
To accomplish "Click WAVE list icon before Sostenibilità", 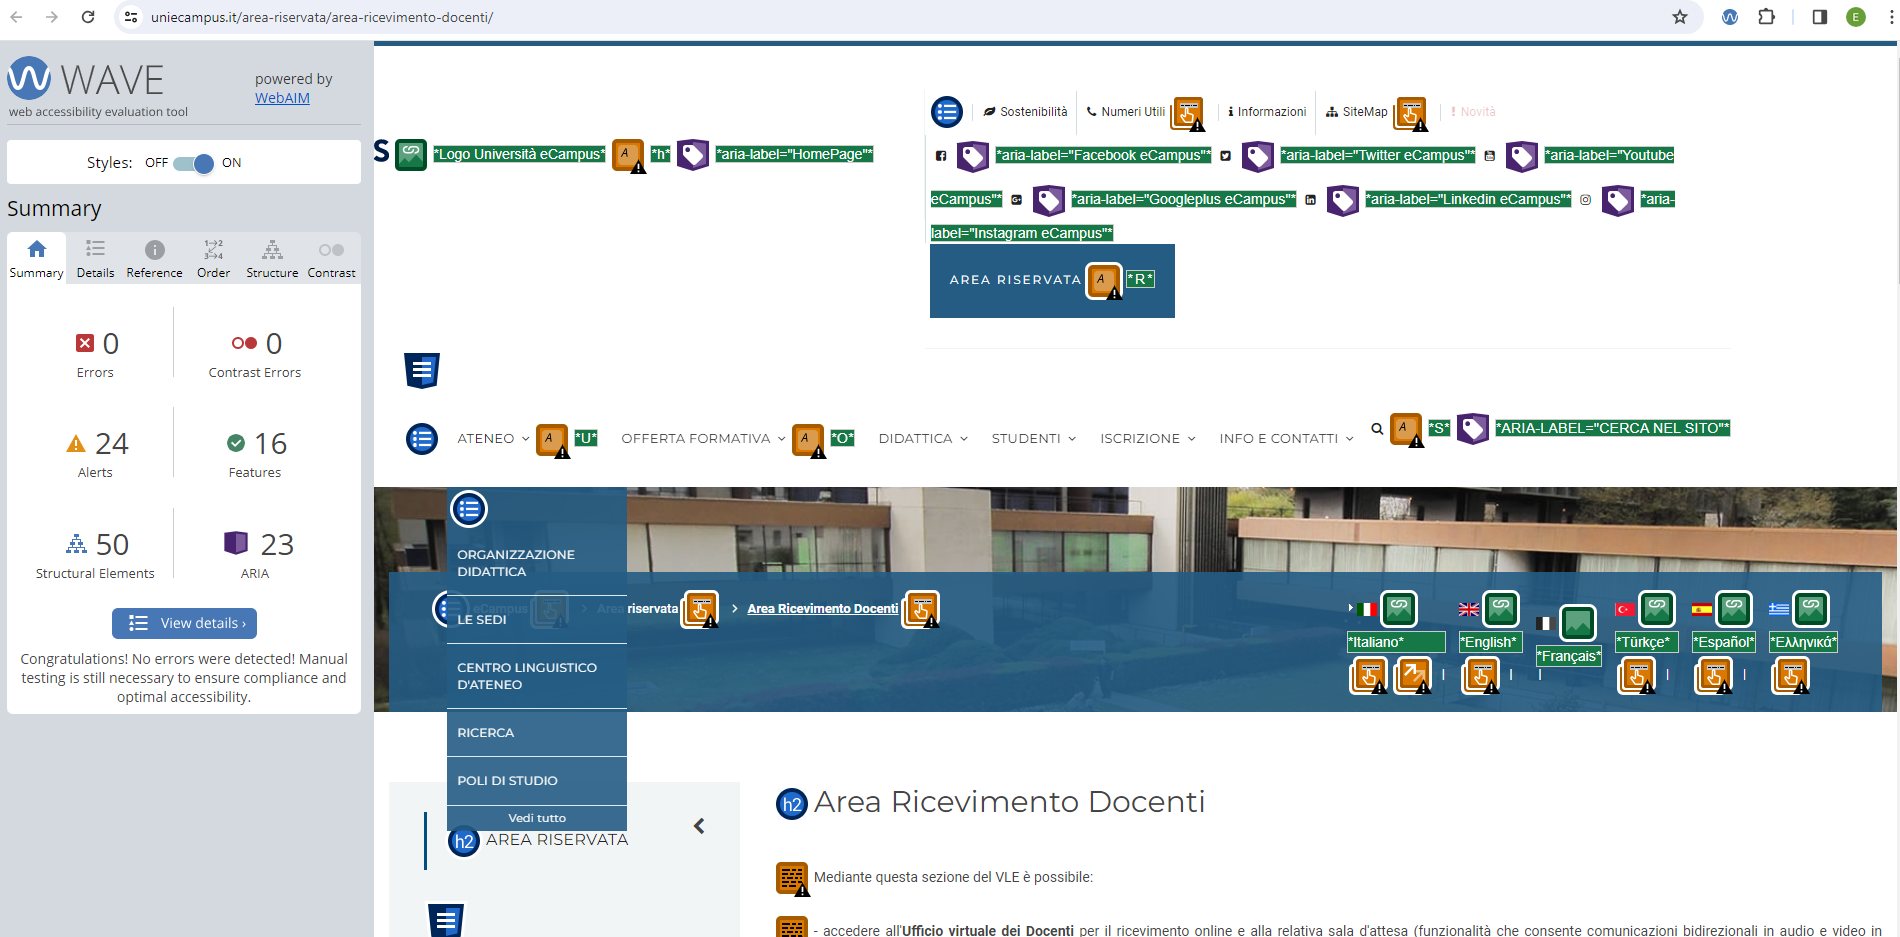I will click(947, 112).
